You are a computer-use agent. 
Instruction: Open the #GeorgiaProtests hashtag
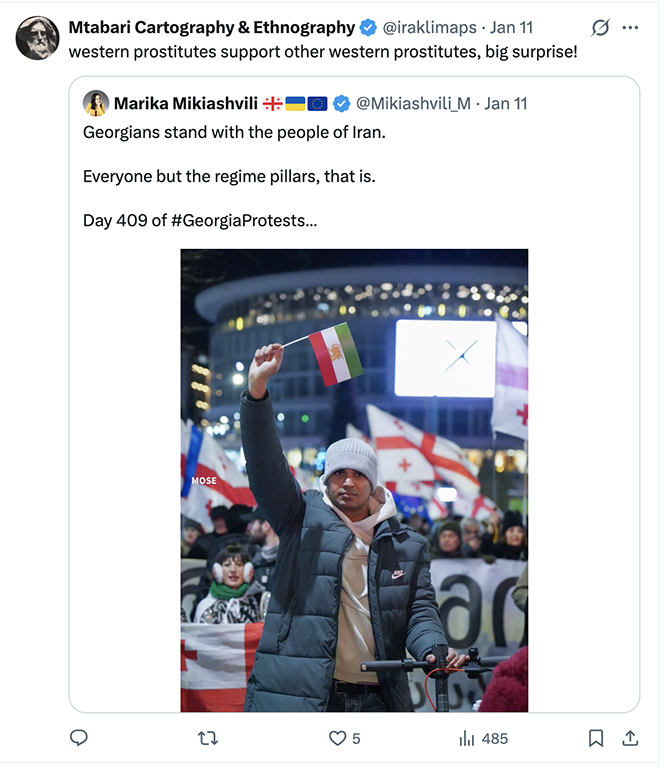pos(244,220)
